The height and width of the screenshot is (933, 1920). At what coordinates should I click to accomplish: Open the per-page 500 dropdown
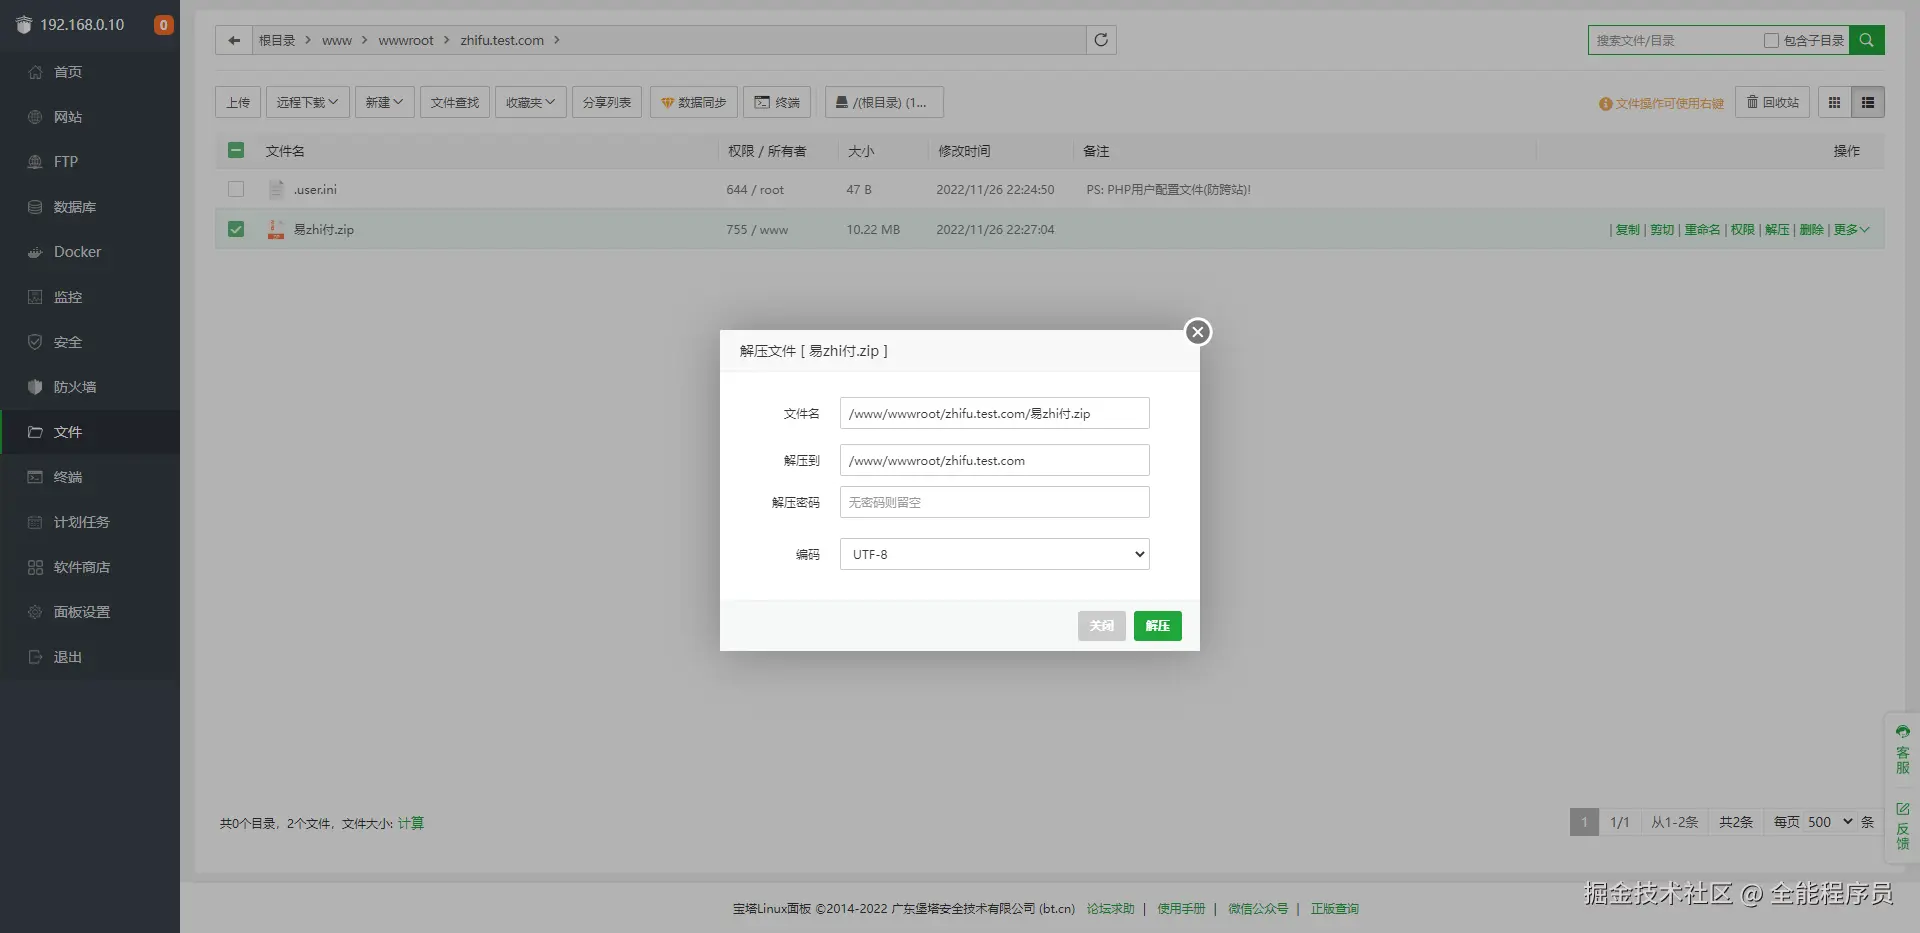pos(1830,822)
